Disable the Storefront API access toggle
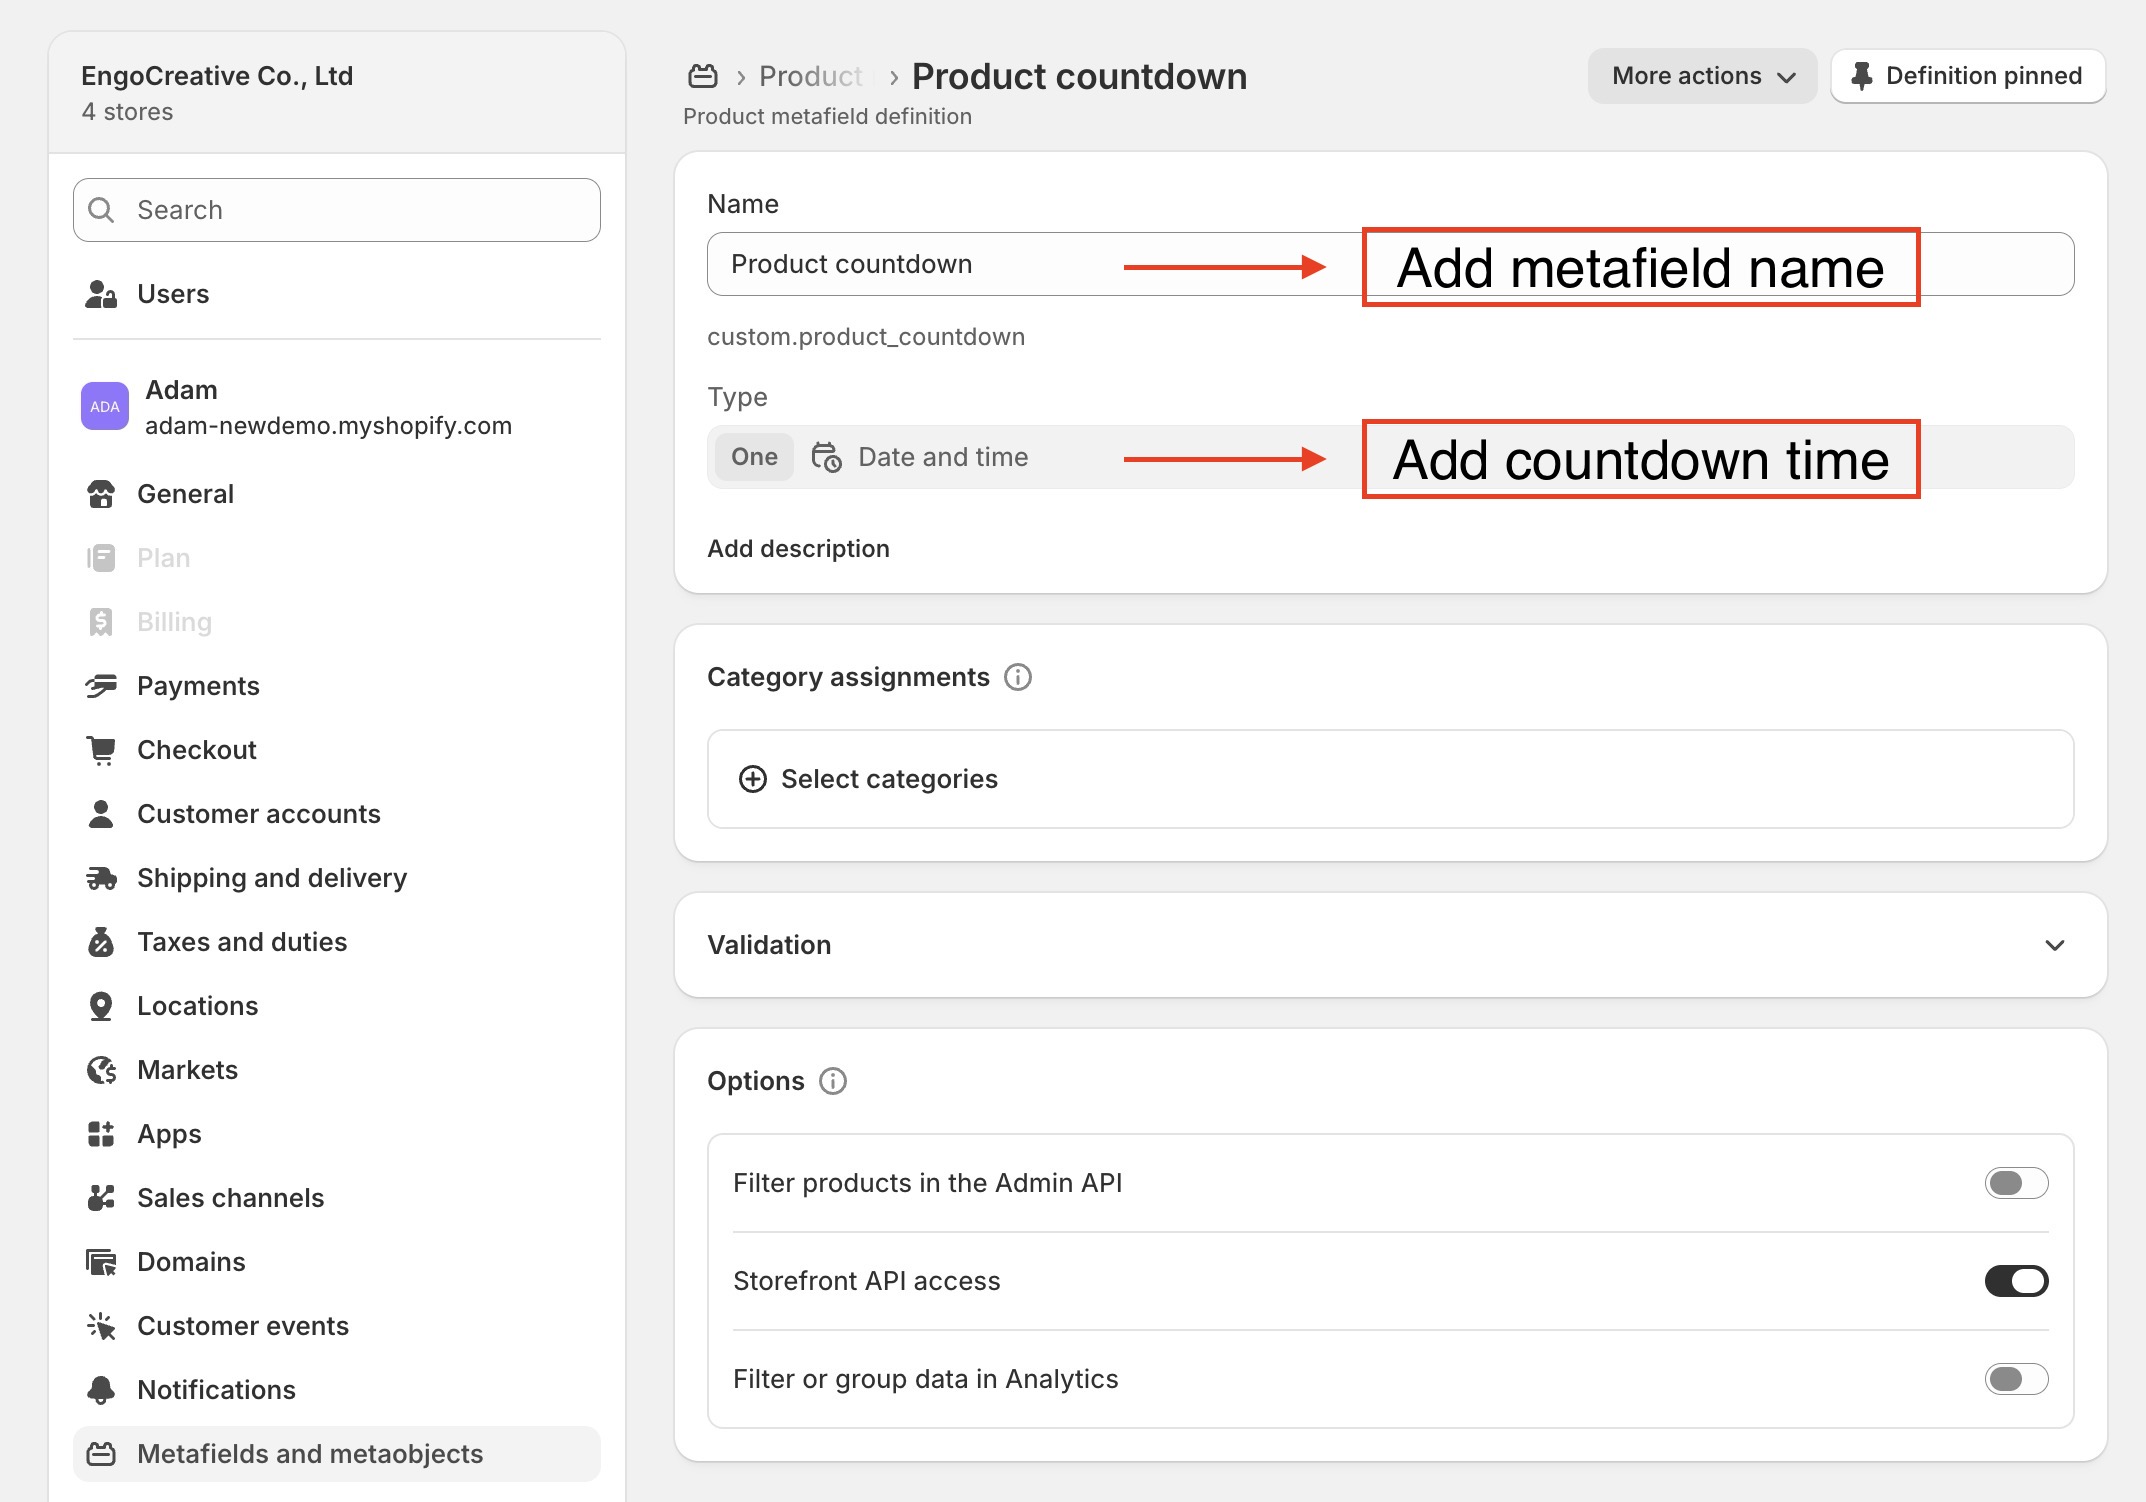Image resolution: width=2146 pixels, height=1502 pixels. [x=2016, y=1281]
